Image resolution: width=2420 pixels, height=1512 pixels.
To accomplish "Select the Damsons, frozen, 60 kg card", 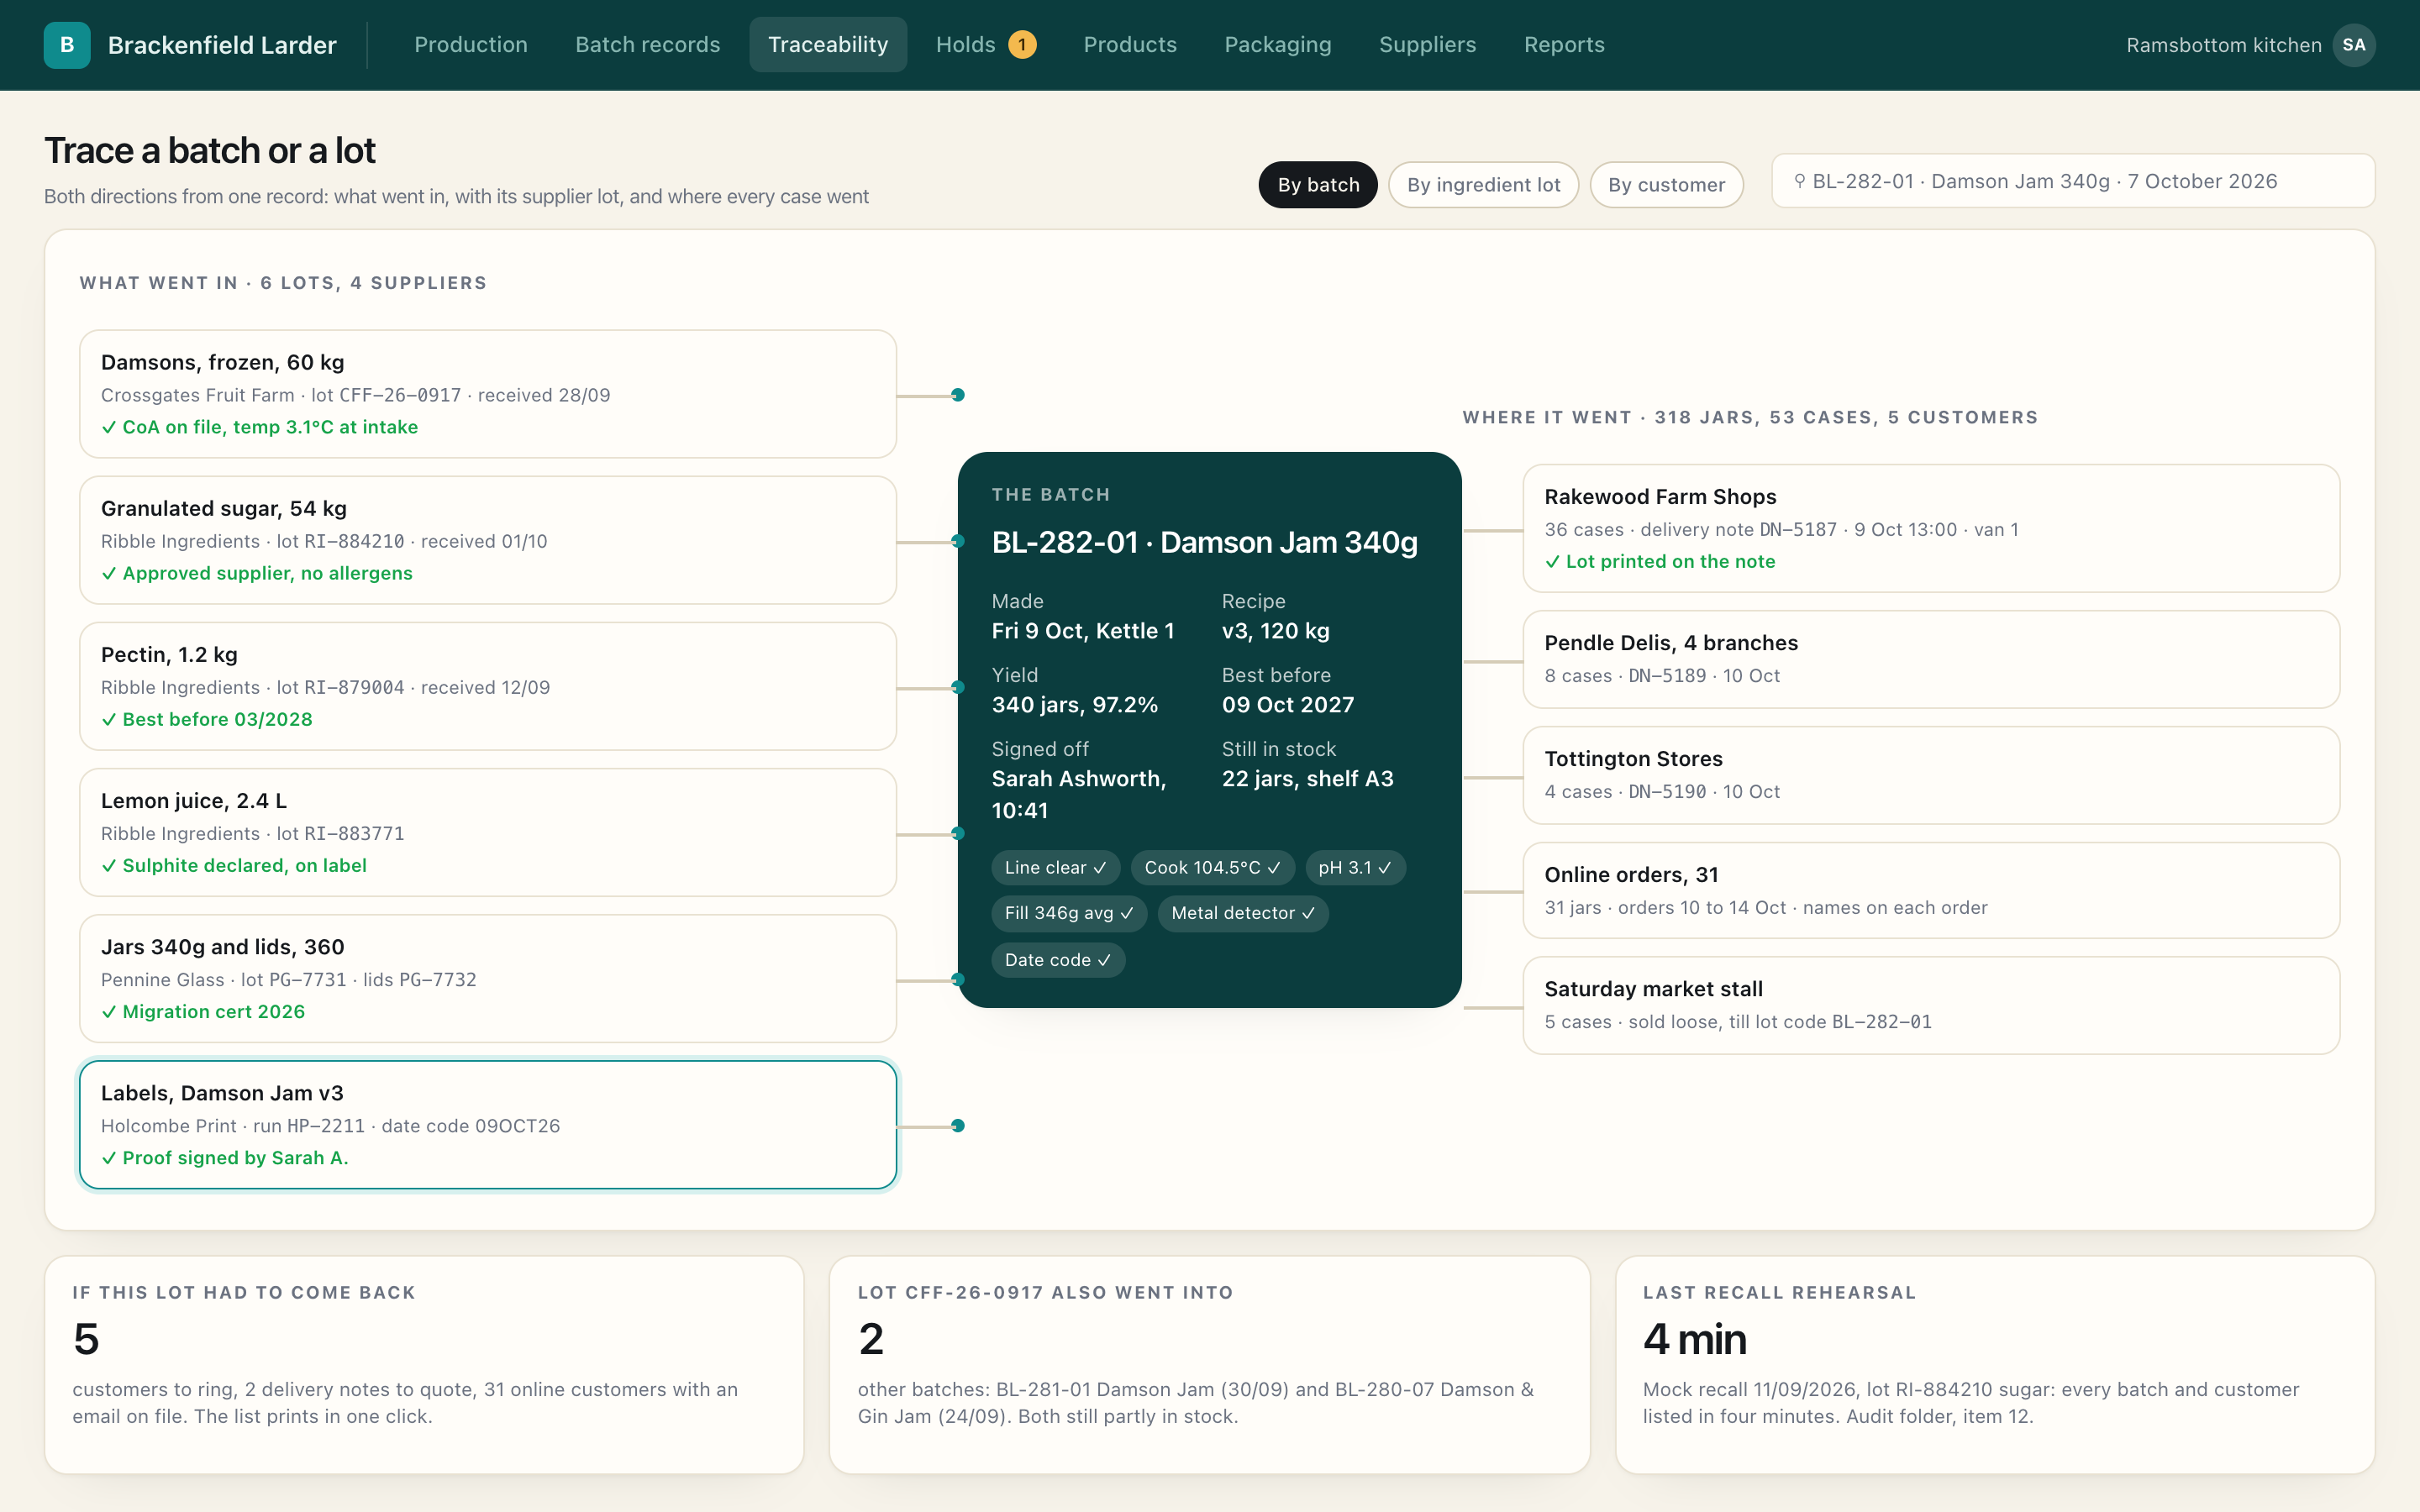I will [x=488, y=394].
